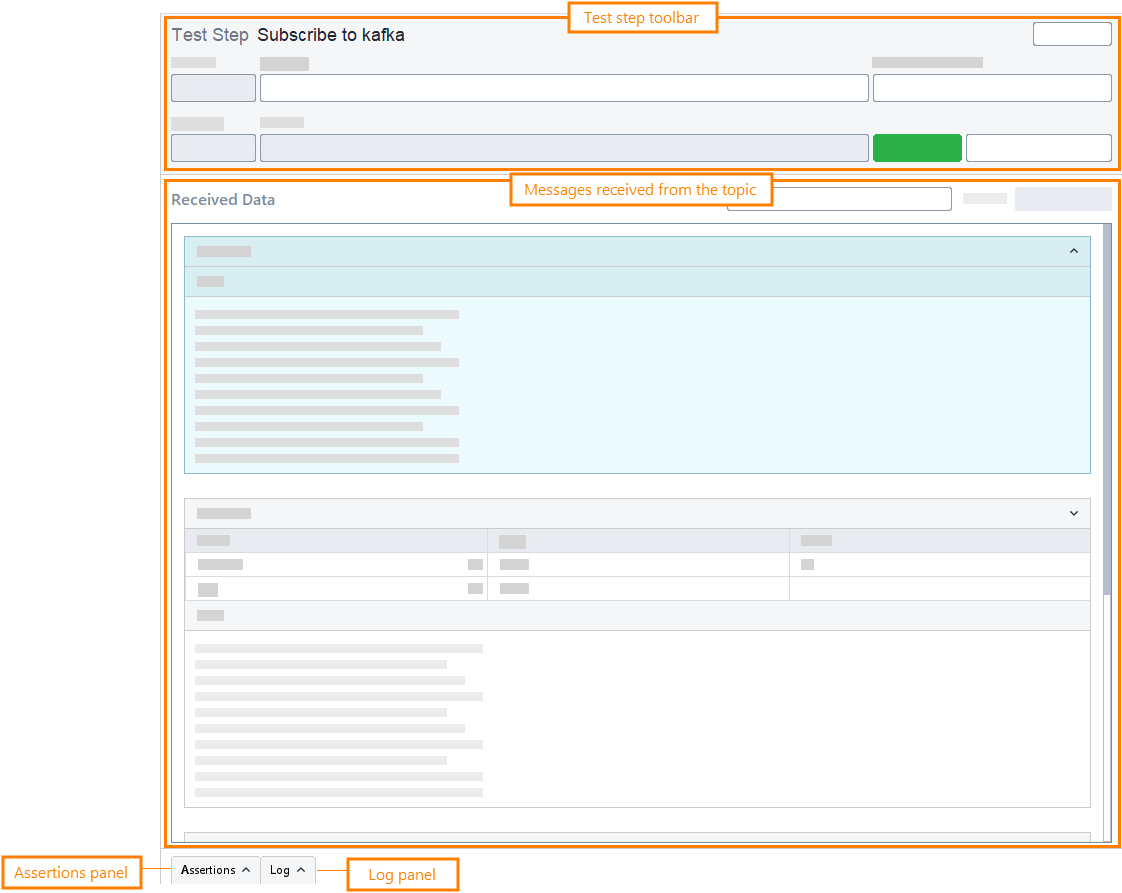Click the status field right of the green button
Screen dimensions: 1122x893
coord(1039,147)
